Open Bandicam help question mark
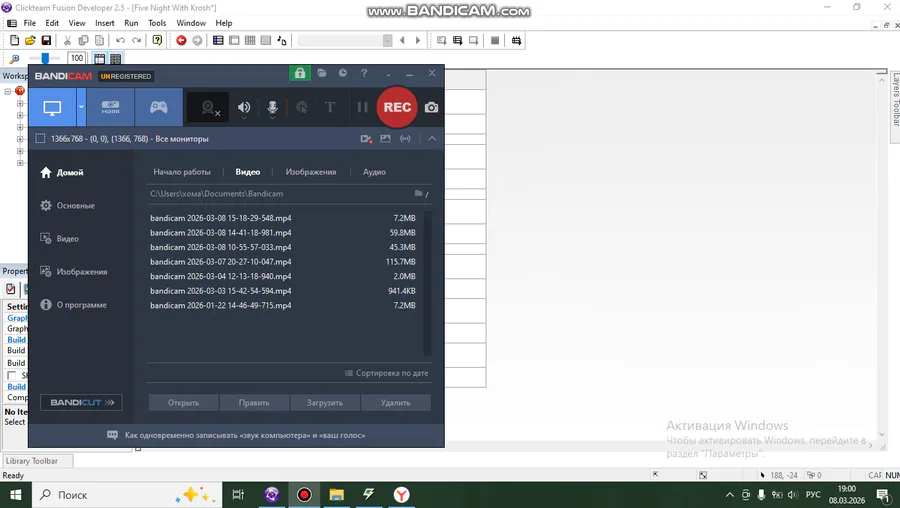Viewport: 900px width, 508px height. pos(364,73)
